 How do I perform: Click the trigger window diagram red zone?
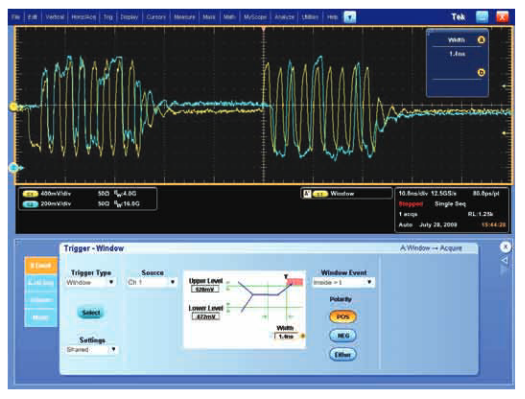tap(295, 282)
